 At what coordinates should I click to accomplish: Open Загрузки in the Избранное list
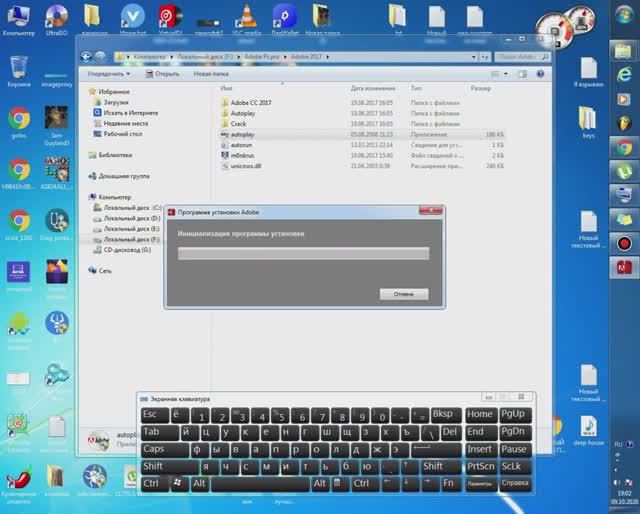point(111,102)
